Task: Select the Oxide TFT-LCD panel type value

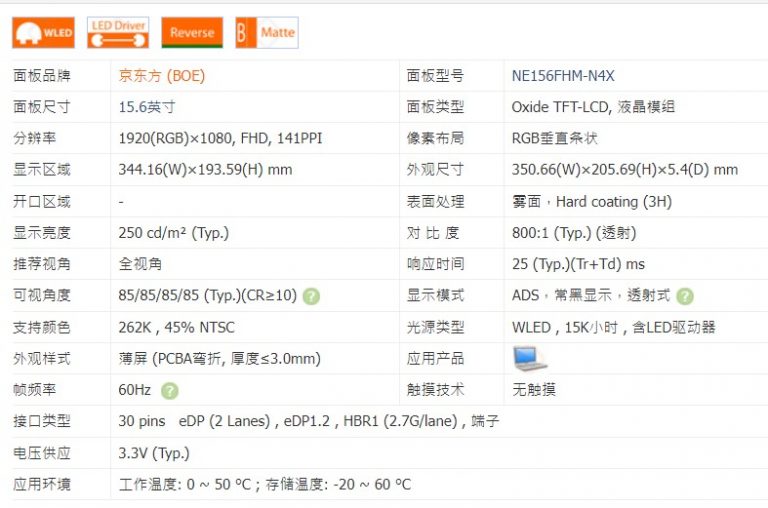Action: point(593,107)
